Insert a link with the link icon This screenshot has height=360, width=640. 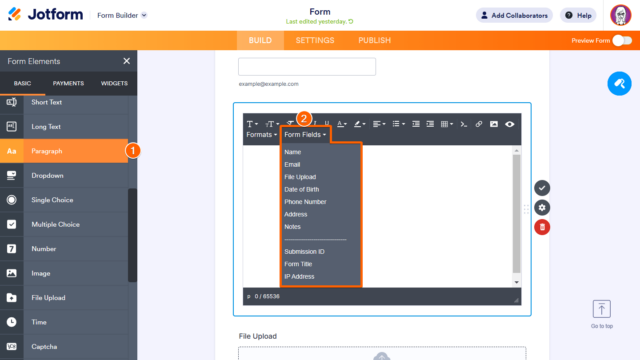pyautogui.click(x=478, y=124)
